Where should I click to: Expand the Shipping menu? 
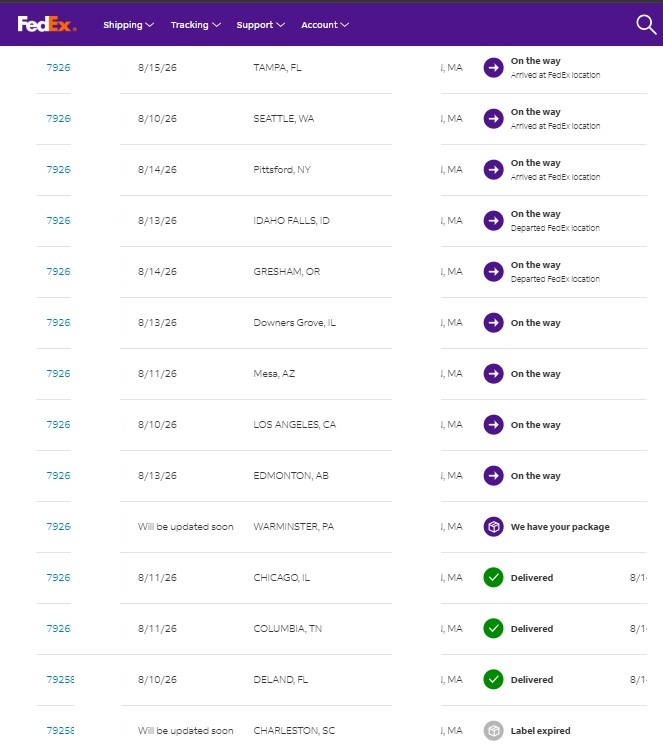[x=128, y=25]
